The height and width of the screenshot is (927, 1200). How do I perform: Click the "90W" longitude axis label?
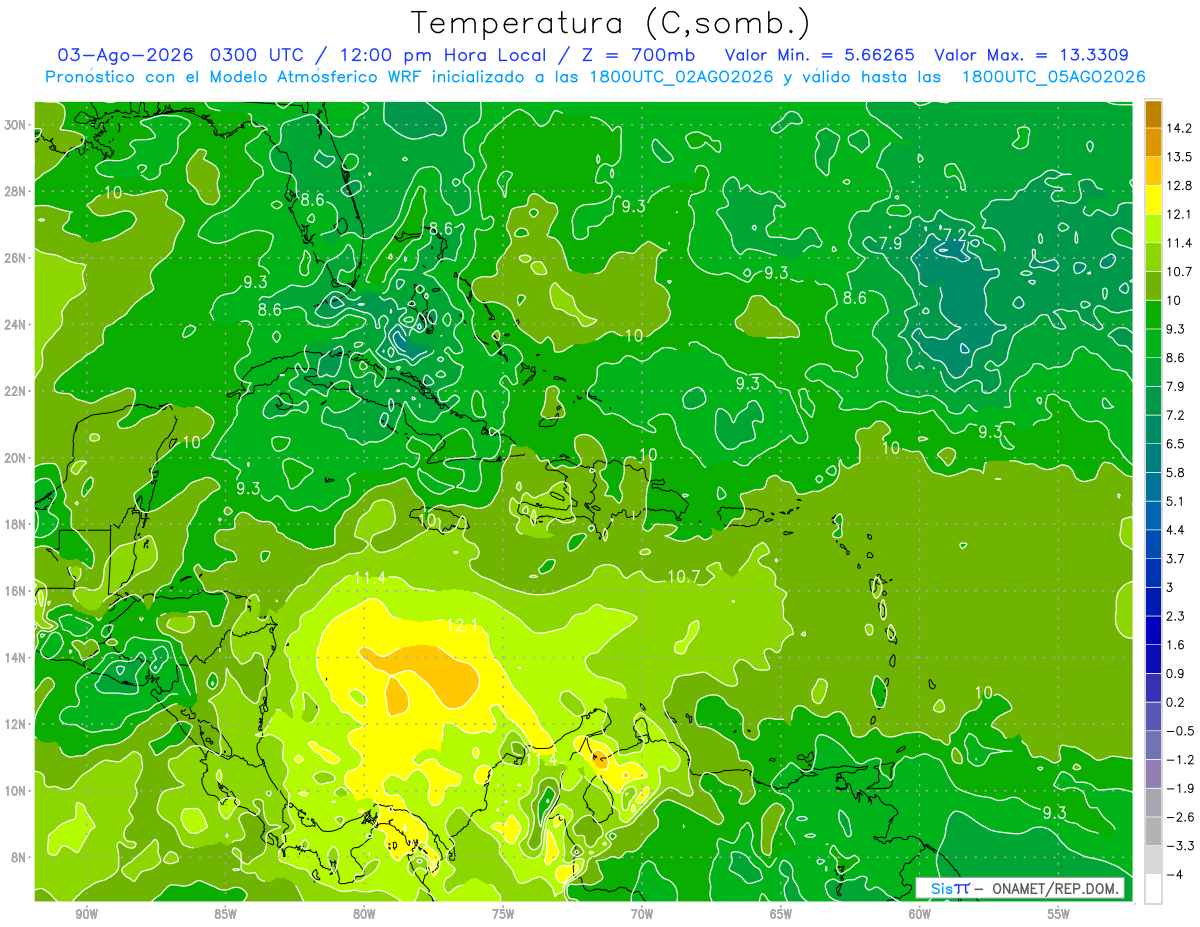click(87, 914)
